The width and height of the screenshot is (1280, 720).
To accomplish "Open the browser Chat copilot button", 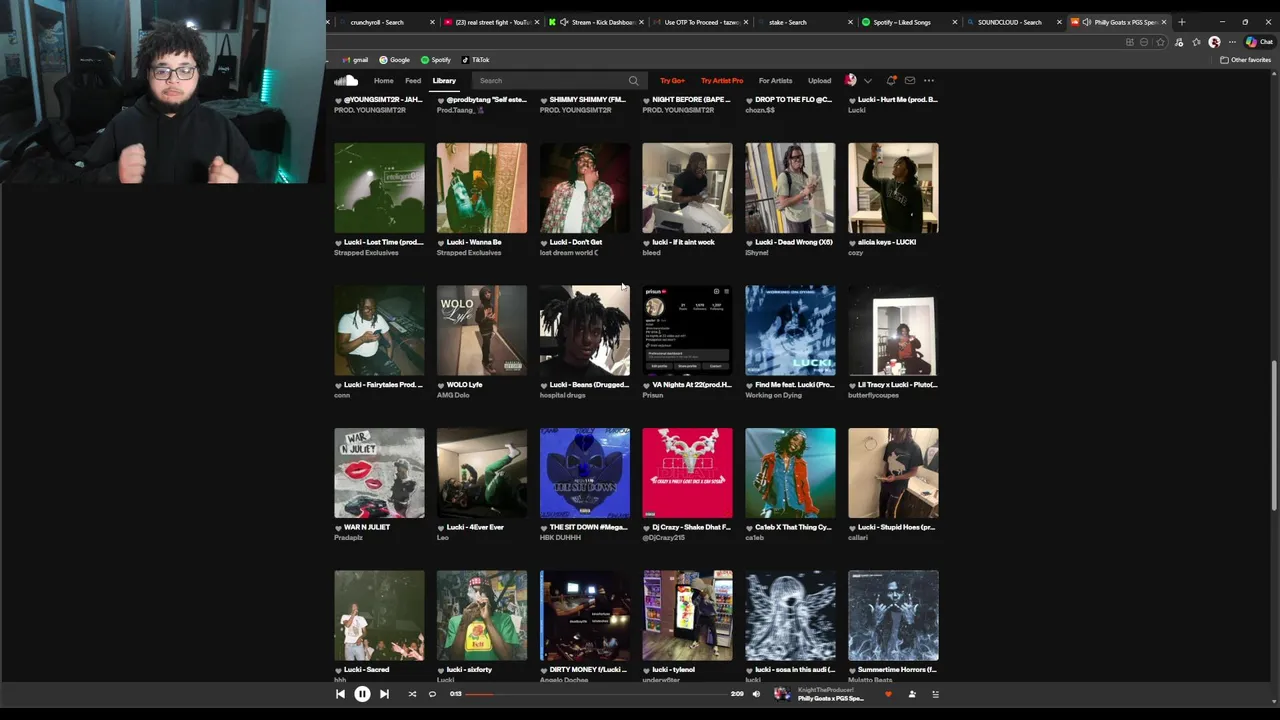I will (x=1258, y=42).
